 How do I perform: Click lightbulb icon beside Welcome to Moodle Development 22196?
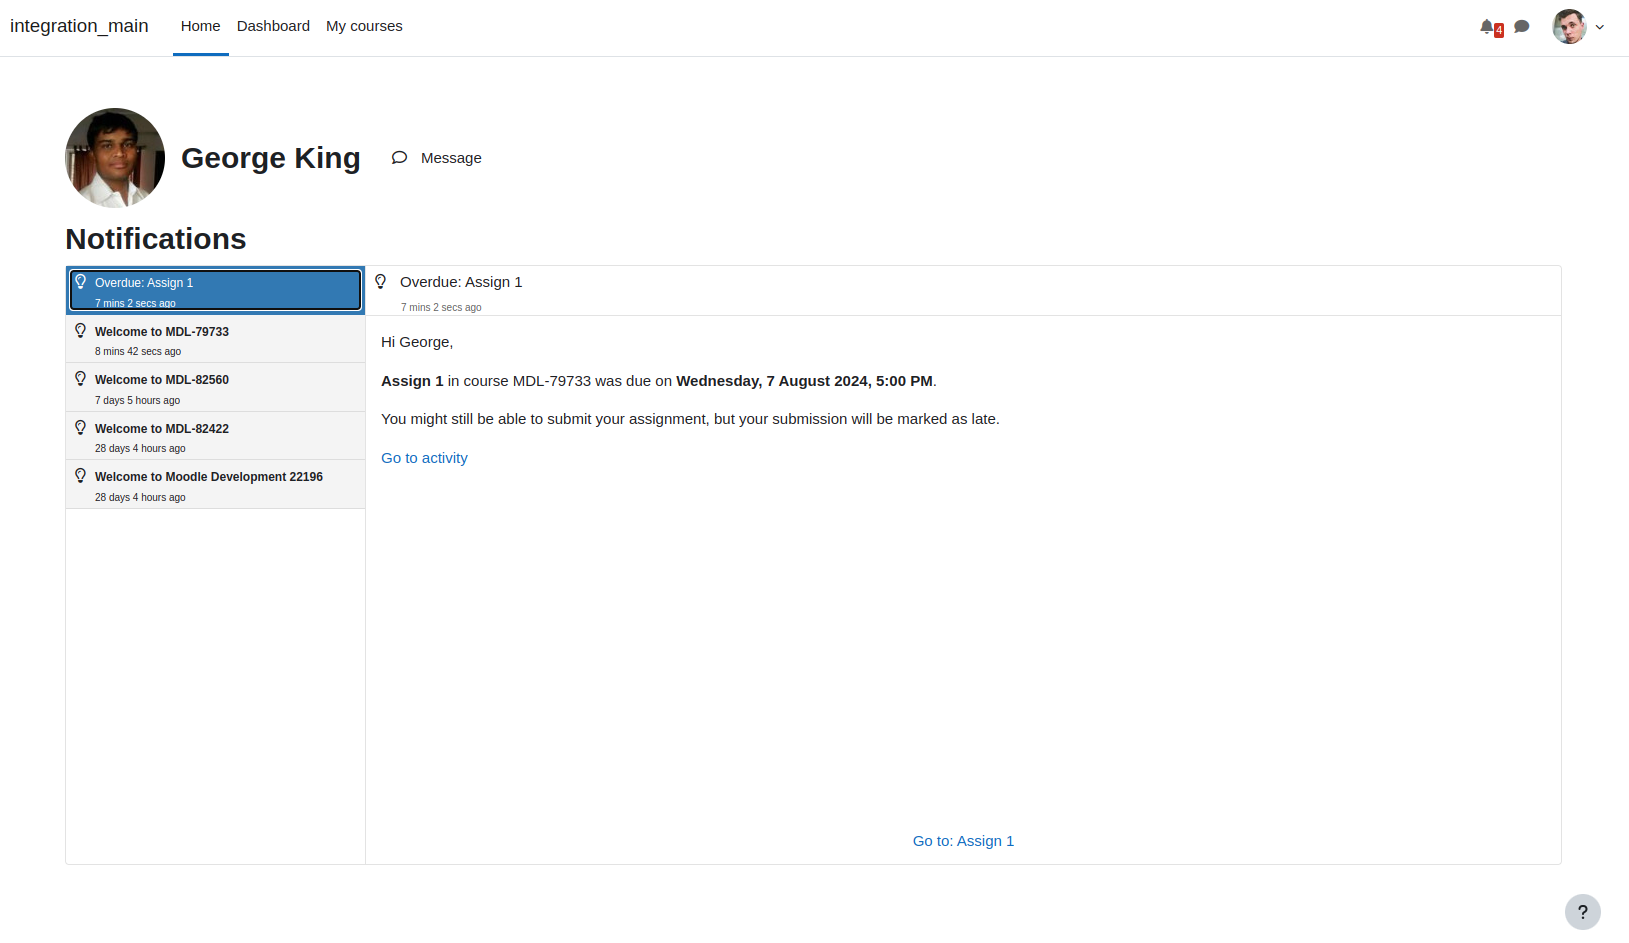click(x=81, y=475)
